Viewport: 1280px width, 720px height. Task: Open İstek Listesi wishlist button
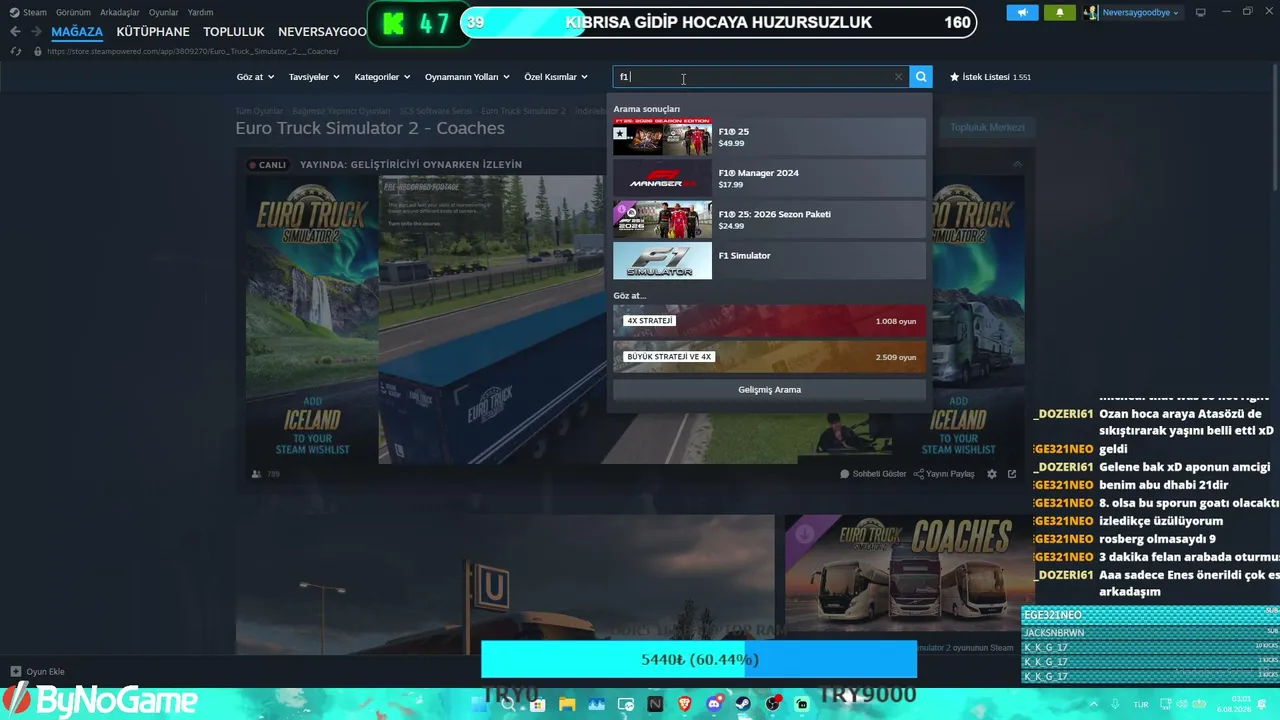(x=990, y=77)
